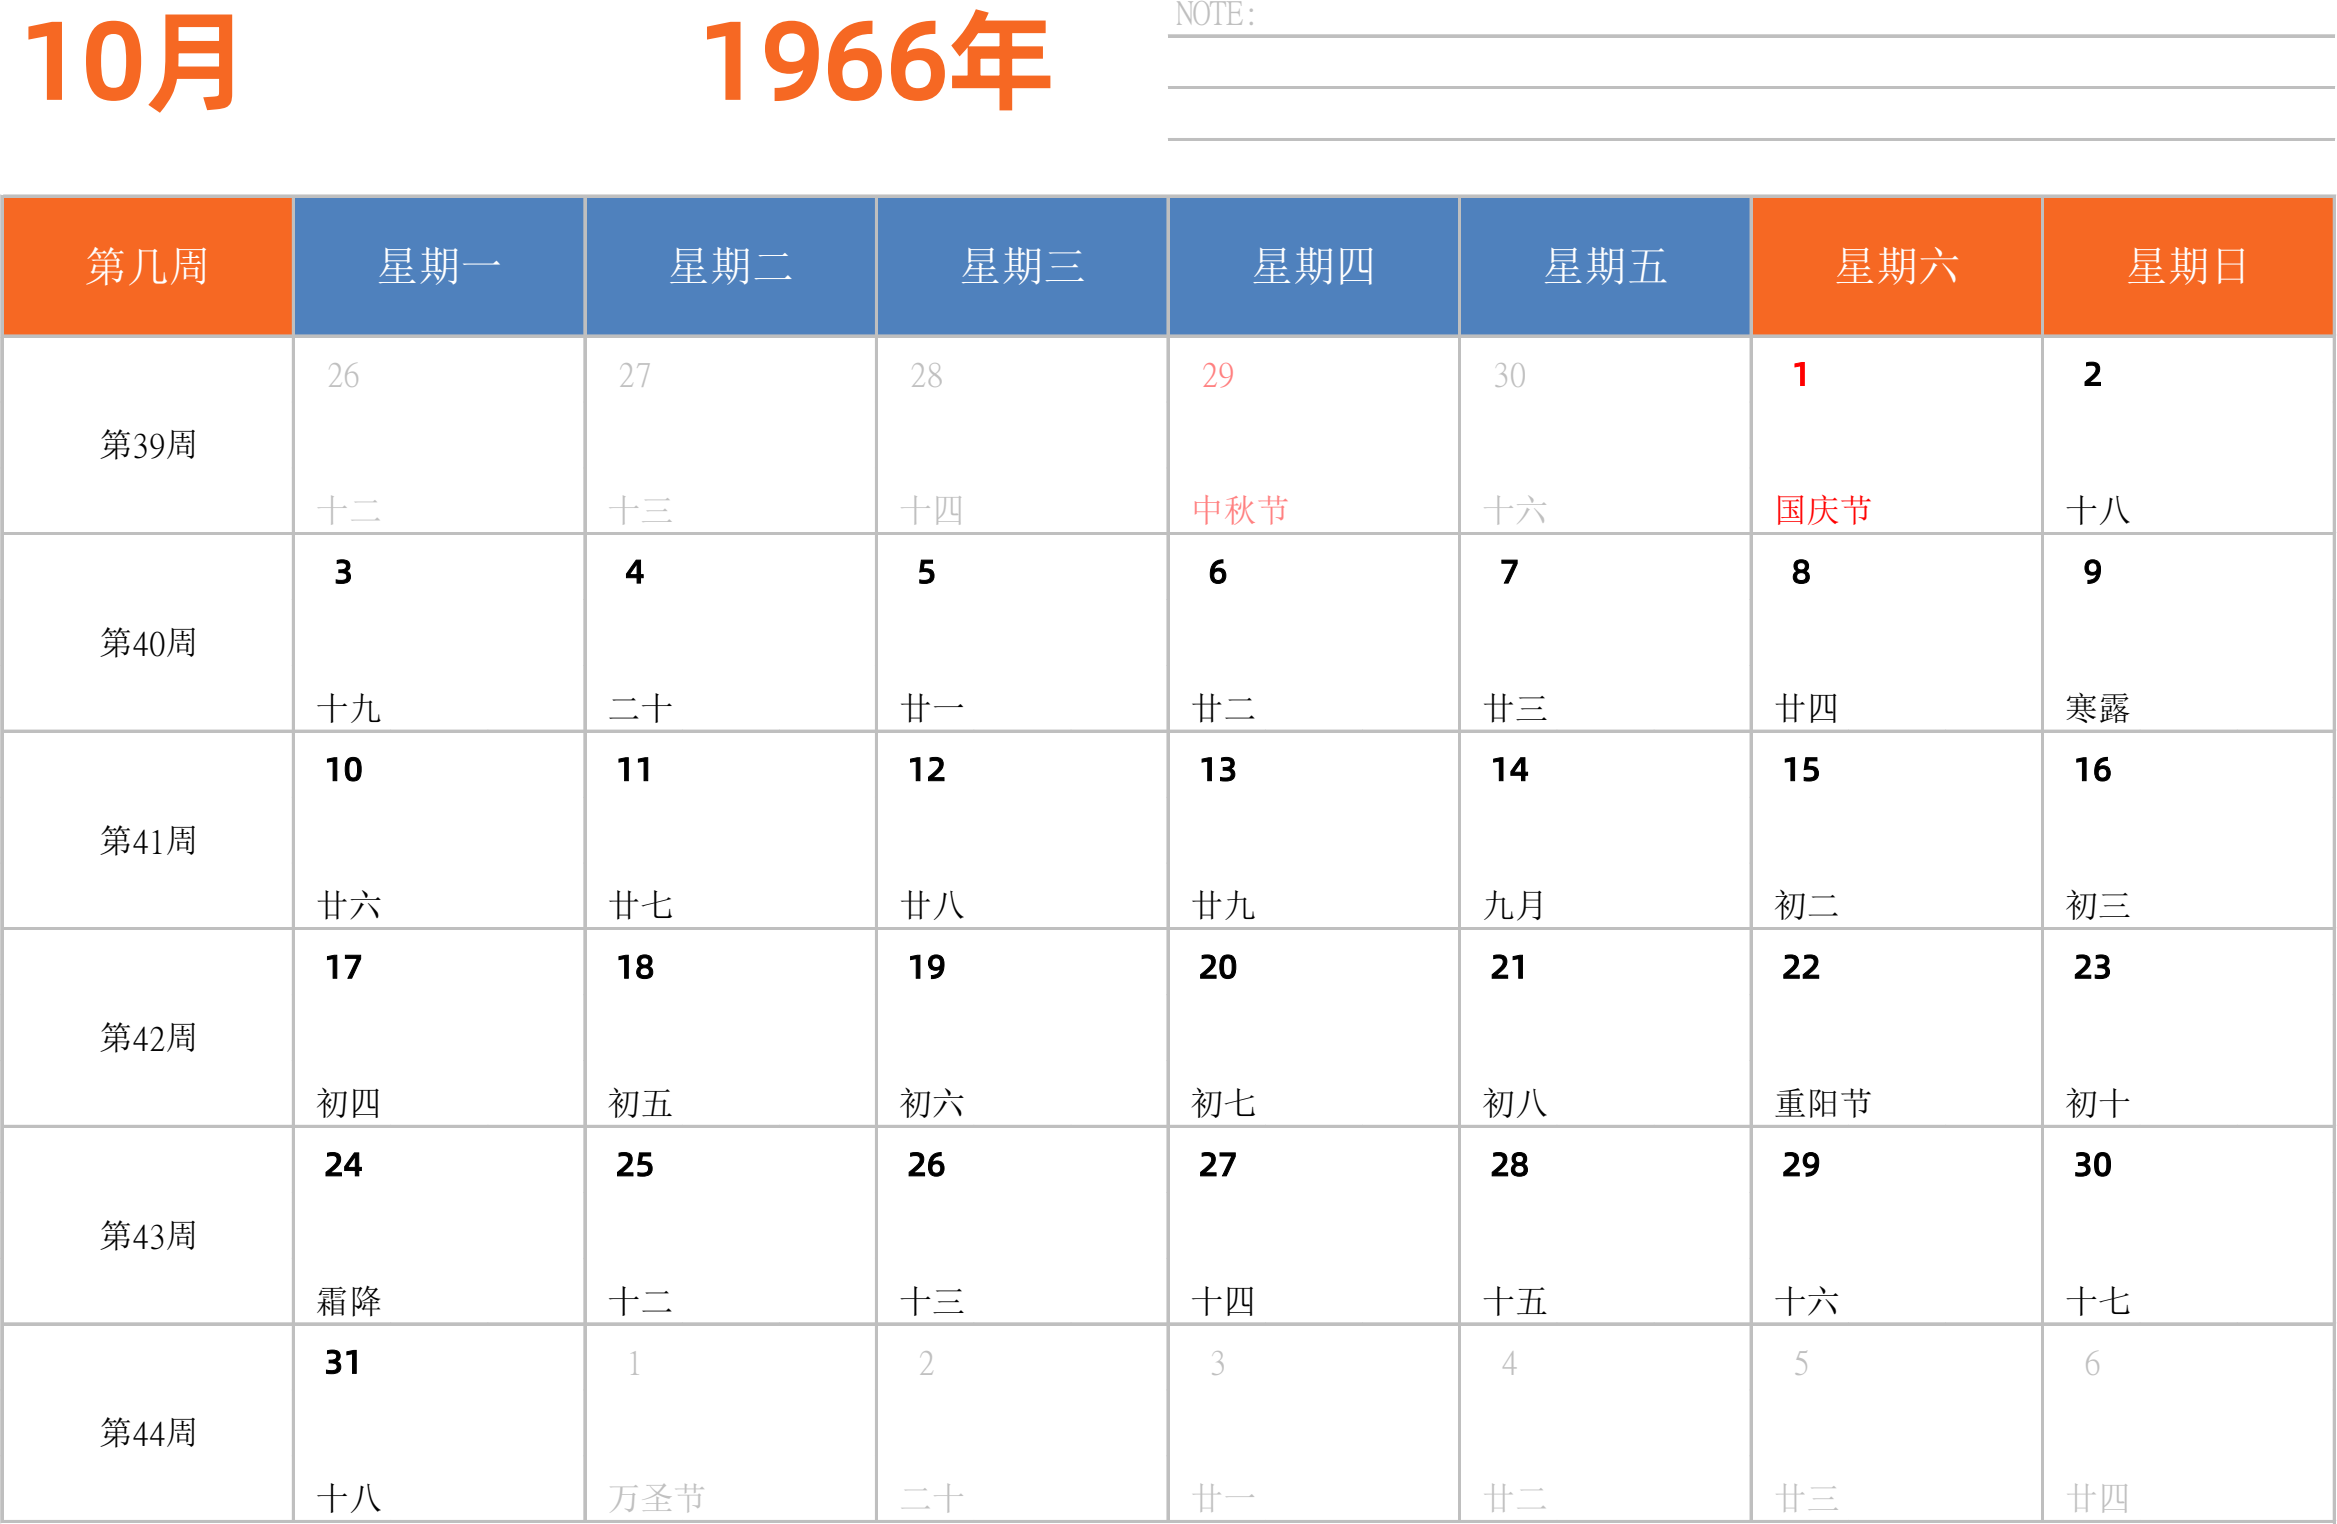The width and height of the screenshot is (2337, 1524).
Task: Select the 第几周 header cell
Action: (148, 266)
